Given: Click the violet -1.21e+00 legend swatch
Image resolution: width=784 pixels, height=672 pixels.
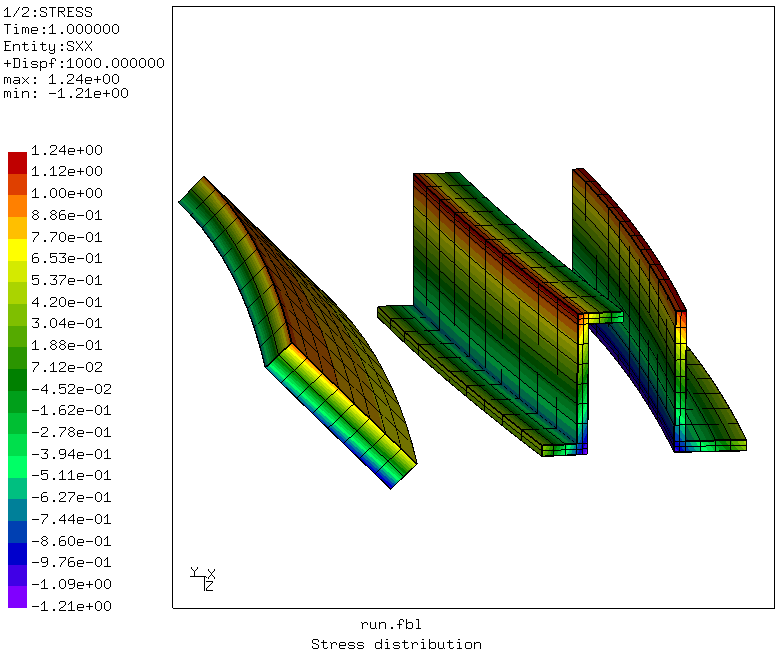Looking at the screenshot, I should (x=17, y=597).
